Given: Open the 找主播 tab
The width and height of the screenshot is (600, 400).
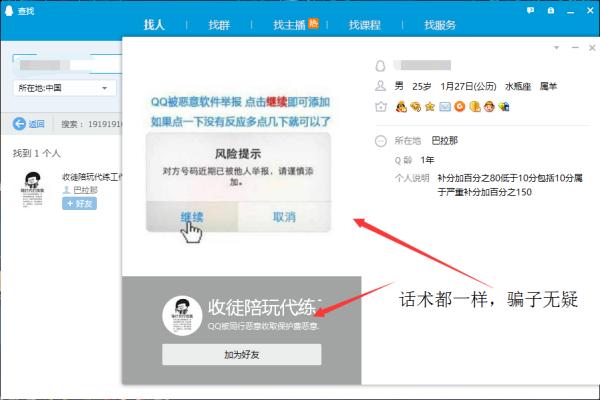Looking at the screenshot, I should point(289,25).
